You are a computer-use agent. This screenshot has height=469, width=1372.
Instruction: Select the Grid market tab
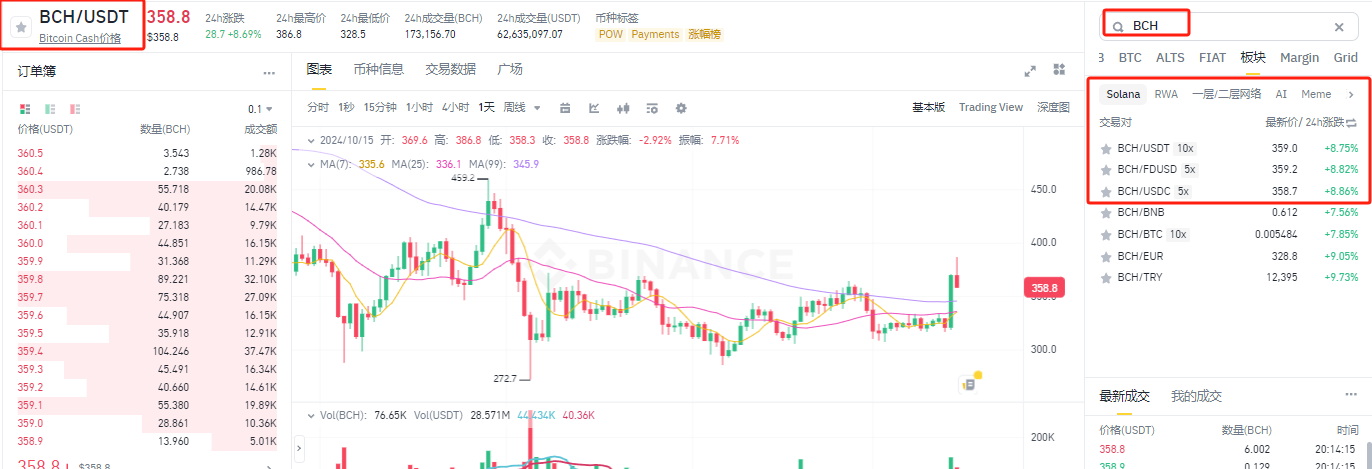click(x=1345, y=58)
